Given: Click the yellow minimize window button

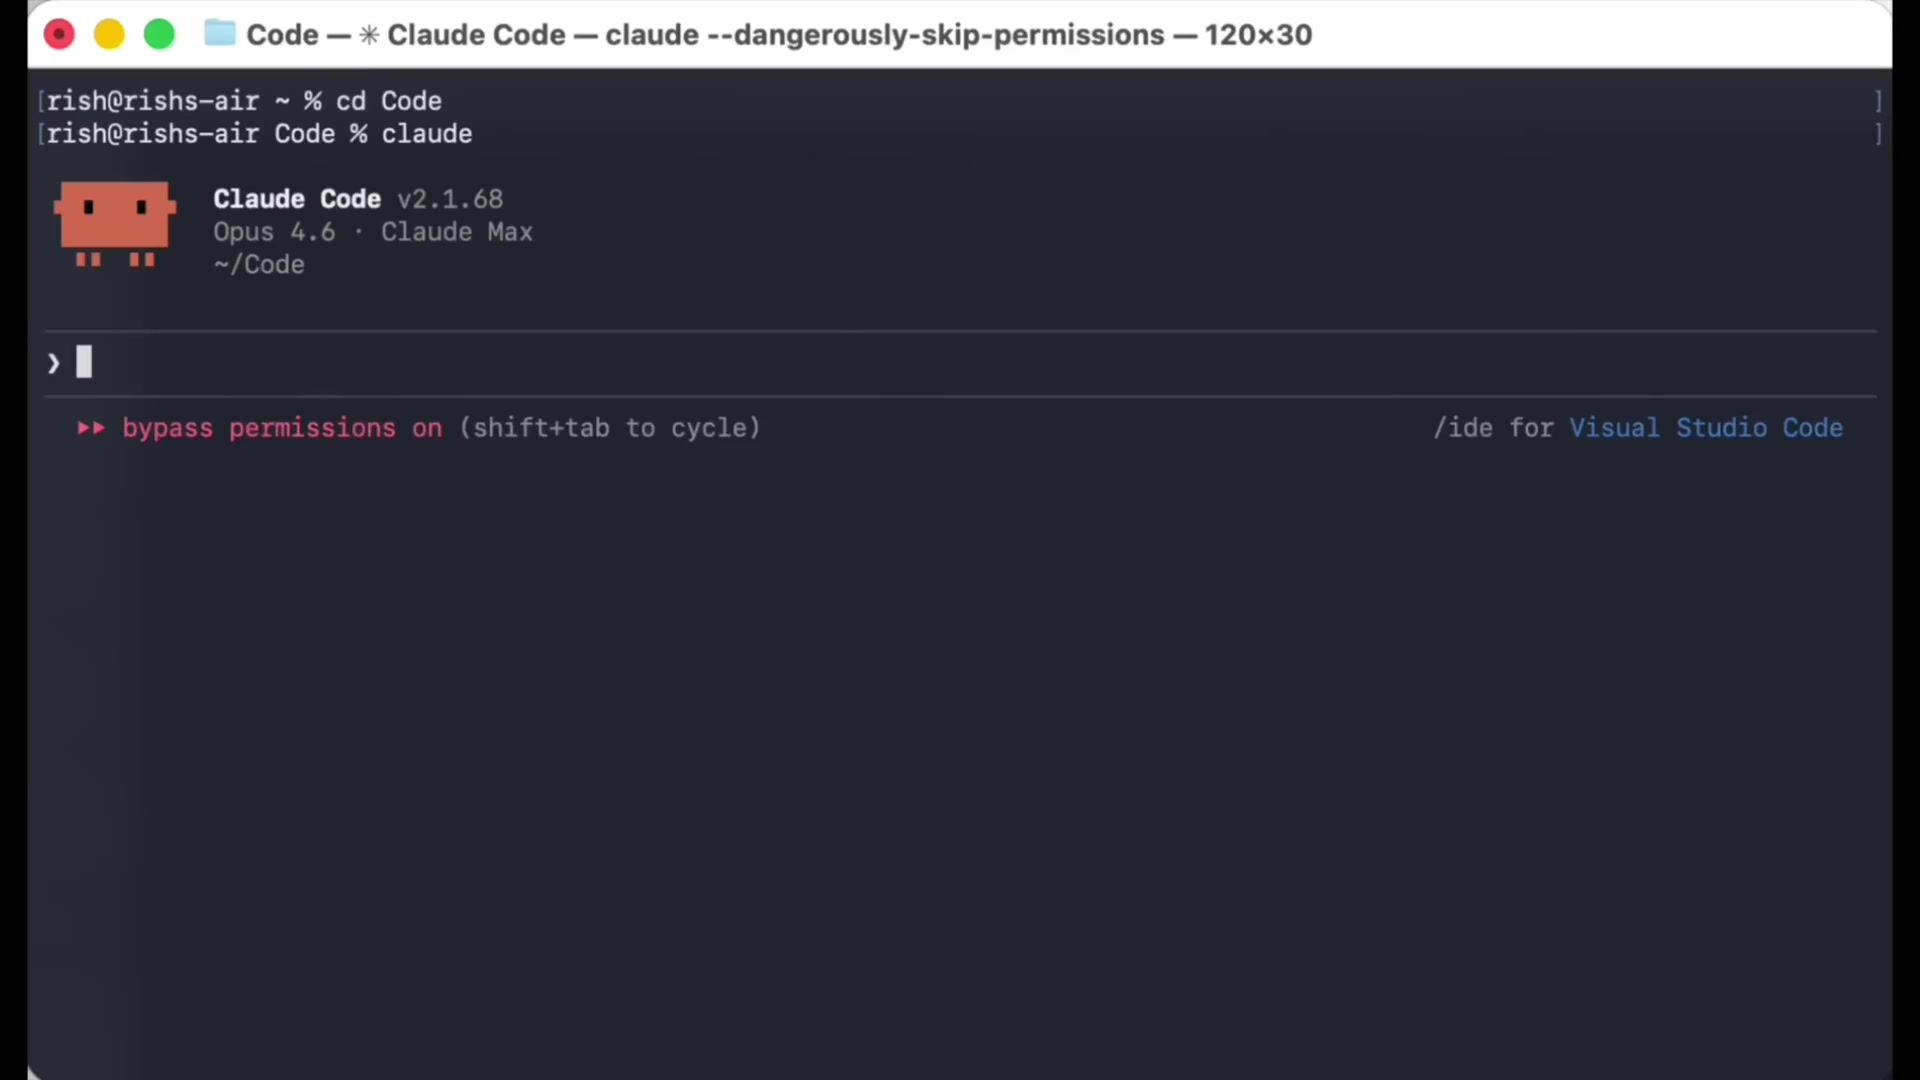Looking at the screenshot, I should 109,35.
